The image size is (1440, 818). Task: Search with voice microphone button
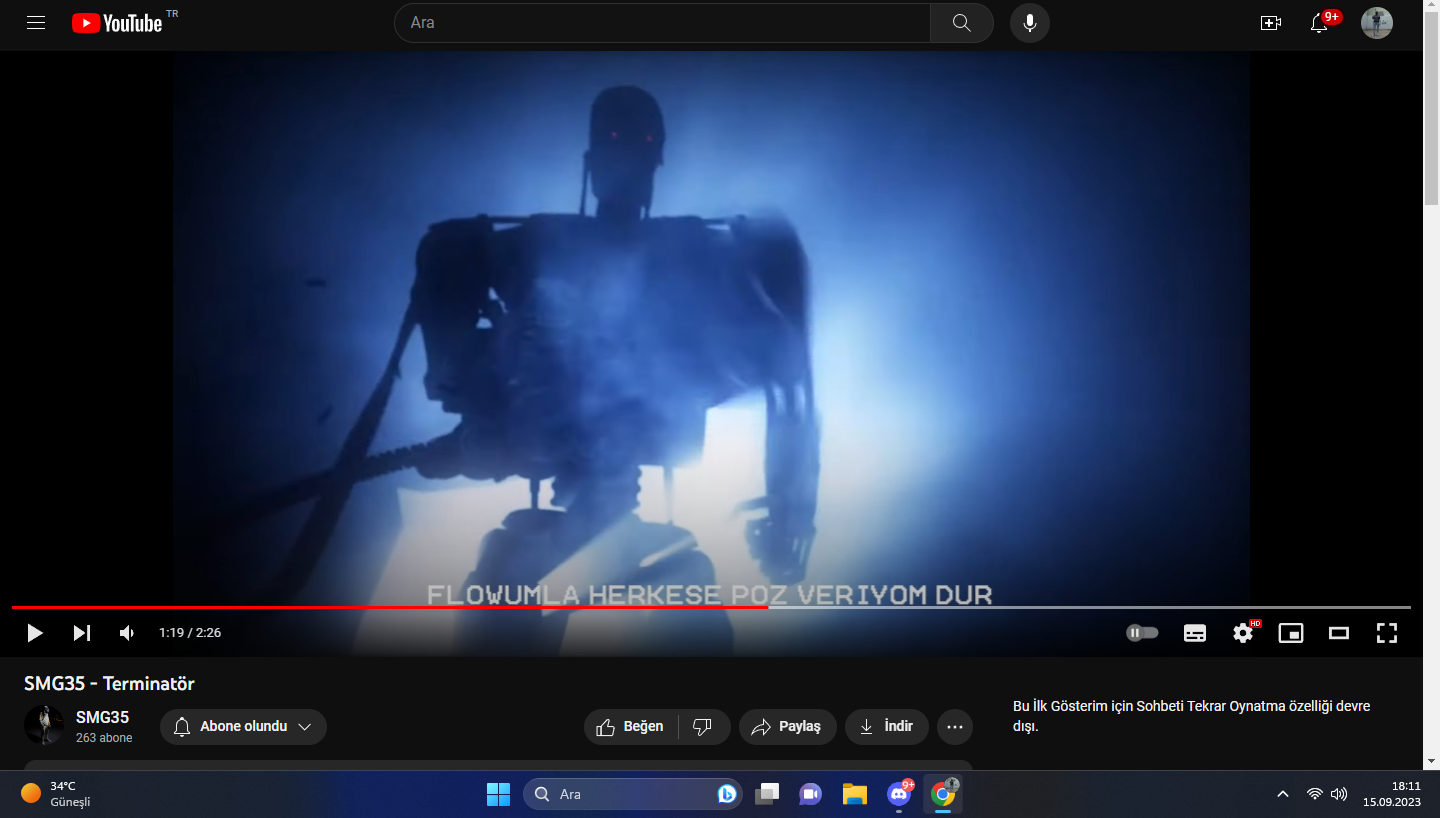[1029, 23]
